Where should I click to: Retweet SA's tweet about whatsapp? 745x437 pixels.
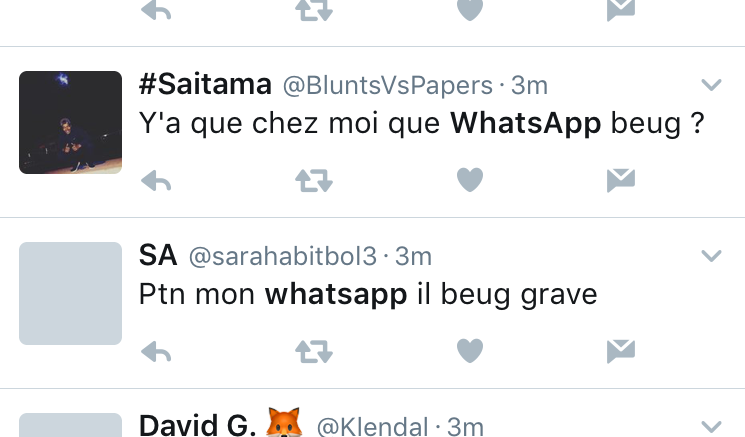314,352
